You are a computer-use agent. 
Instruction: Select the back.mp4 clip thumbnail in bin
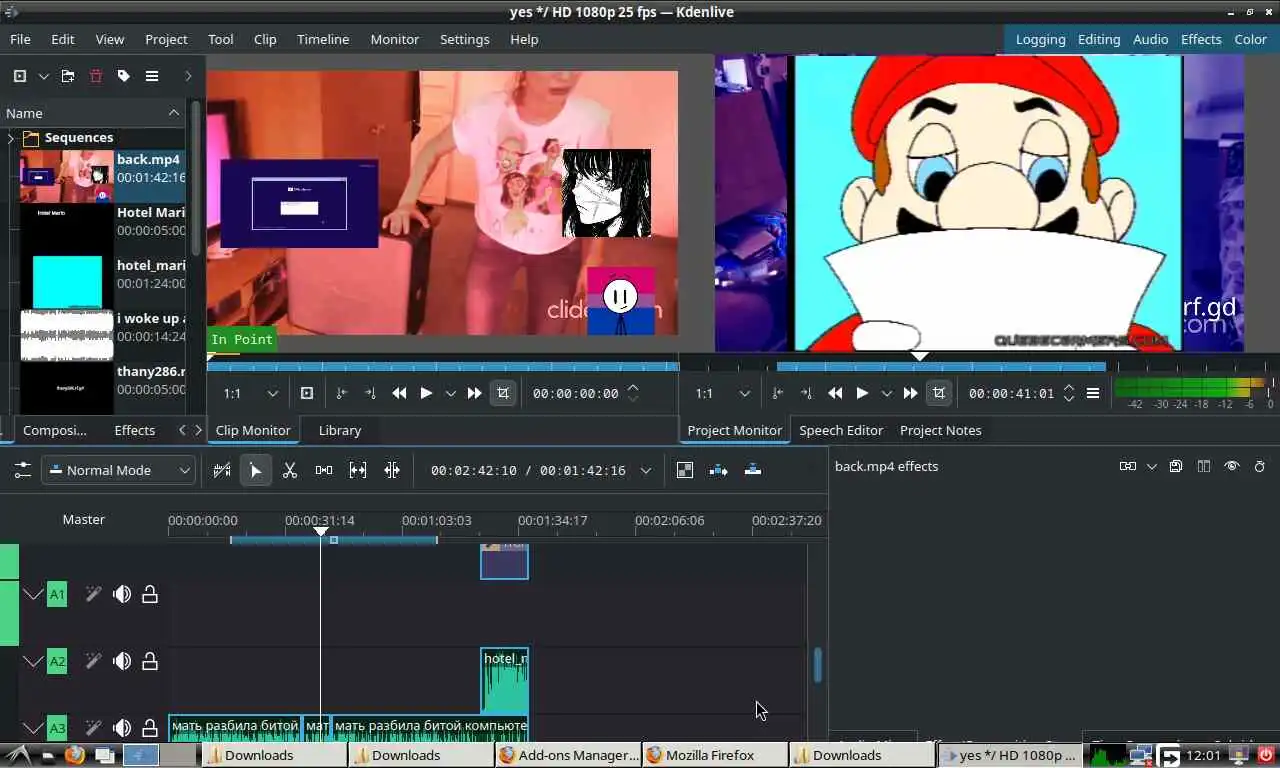tap(67, 176)
